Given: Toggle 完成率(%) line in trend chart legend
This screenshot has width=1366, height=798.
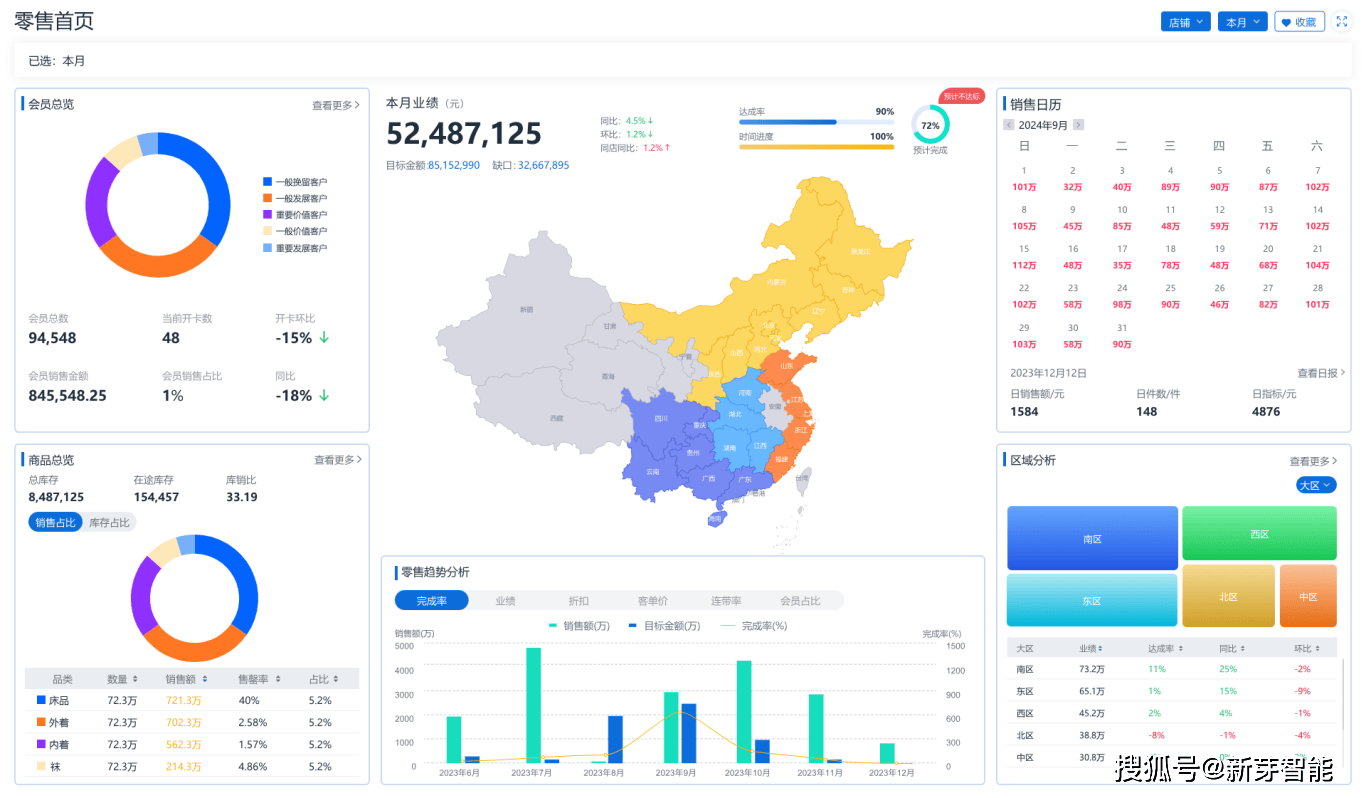Looking at the screenshot, I should click(753, 626).
